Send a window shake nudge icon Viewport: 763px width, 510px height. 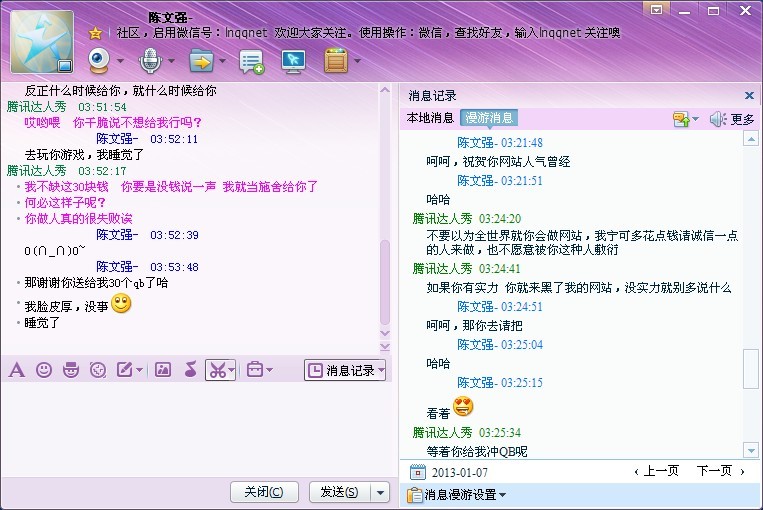(98, 370)
